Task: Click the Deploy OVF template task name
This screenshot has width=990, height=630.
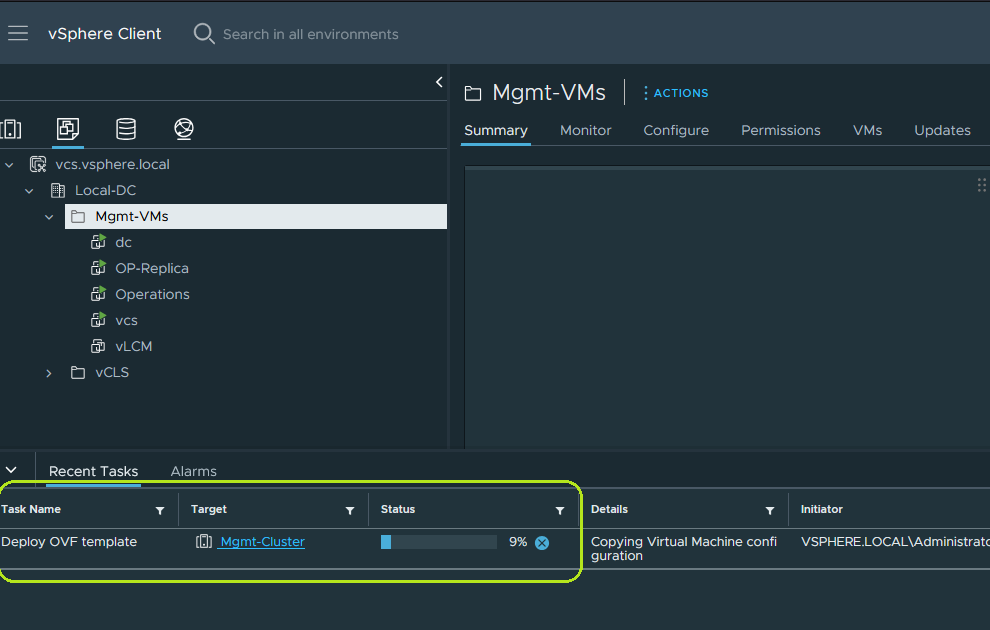Action: coord(69,542)
